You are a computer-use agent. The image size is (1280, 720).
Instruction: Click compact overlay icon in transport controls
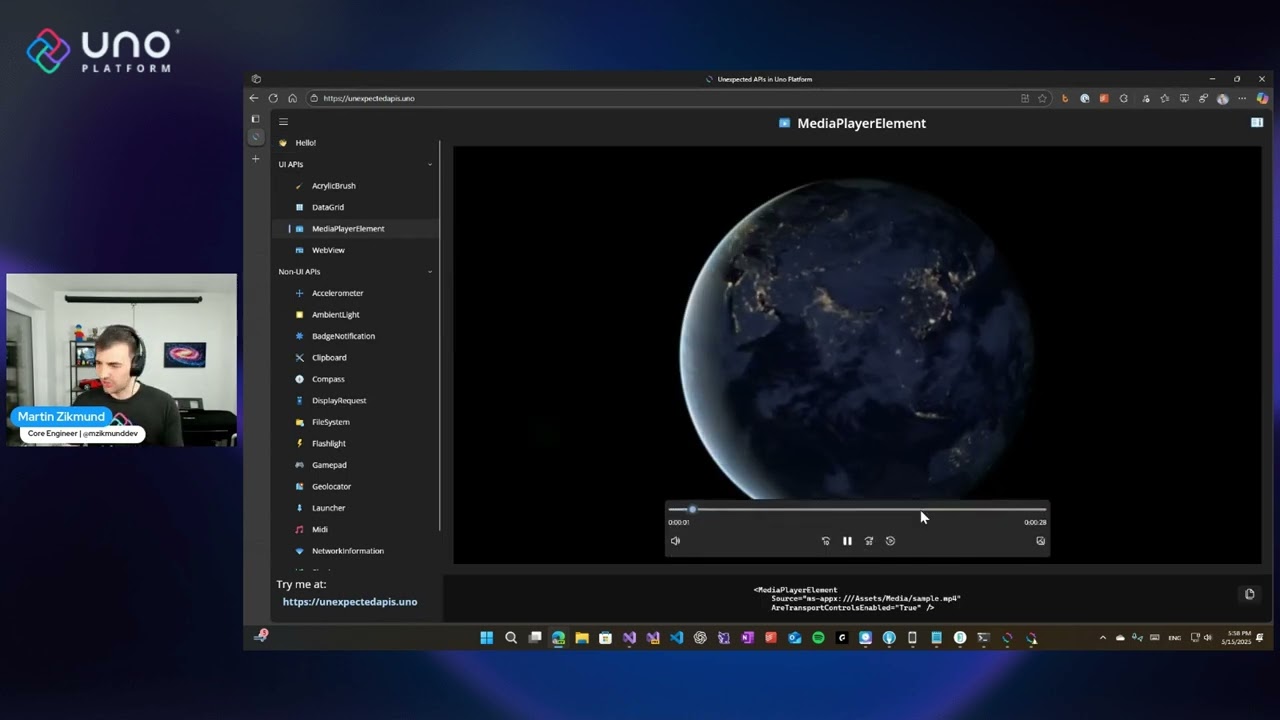[x=1040, y=541]
